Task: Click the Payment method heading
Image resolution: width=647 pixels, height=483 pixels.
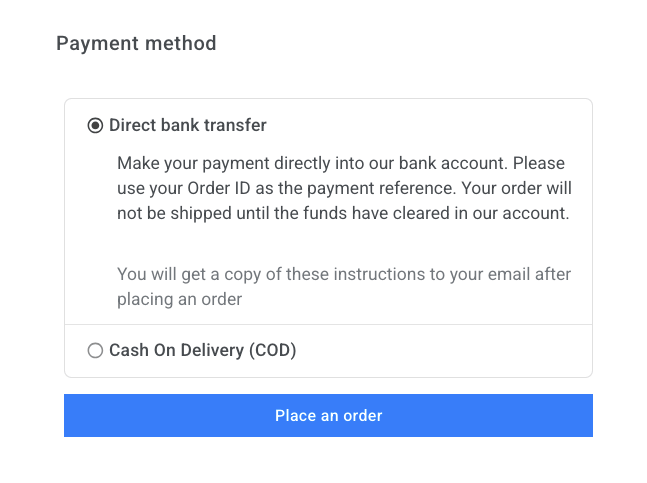Action: (136, 43)
